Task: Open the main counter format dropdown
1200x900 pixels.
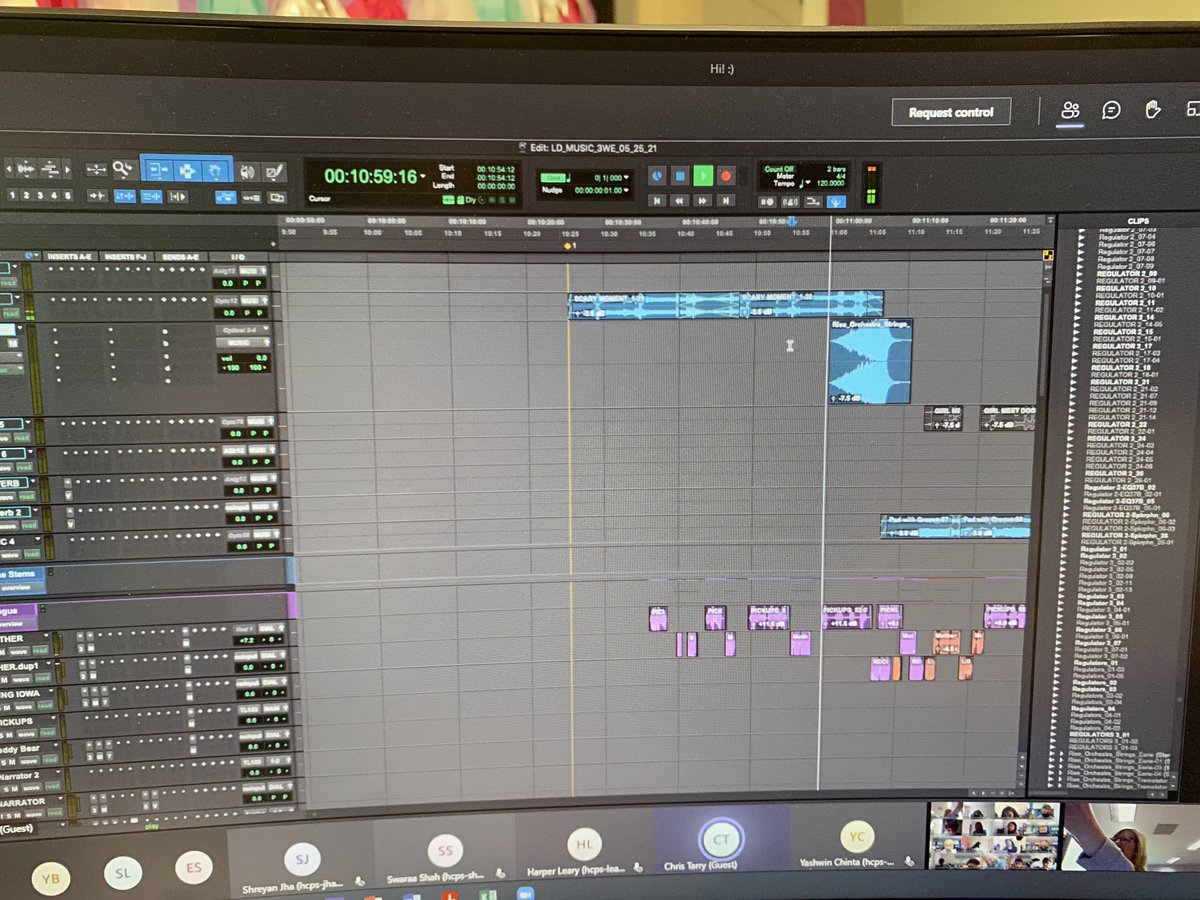Action: point(423,175)
